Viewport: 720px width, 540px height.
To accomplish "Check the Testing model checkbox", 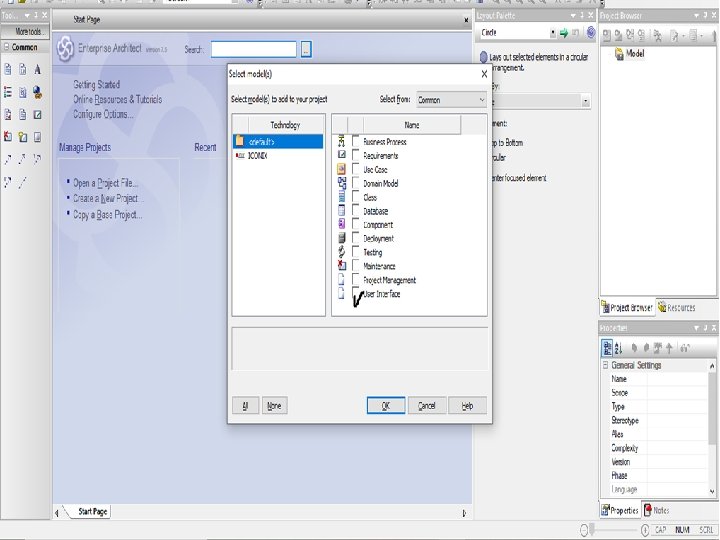I will pyautogui.click(x=356, y=251).
